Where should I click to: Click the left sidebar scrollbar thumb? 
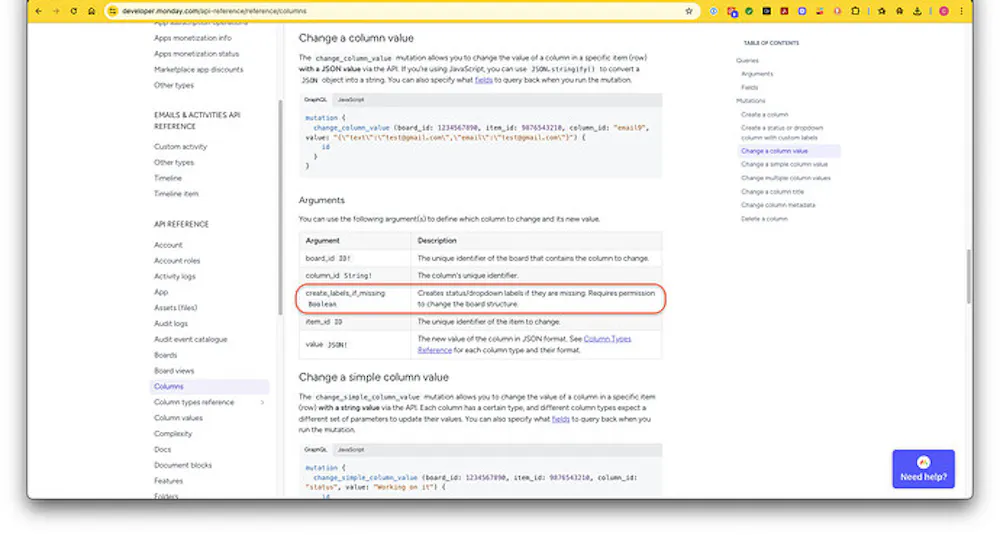click(x=280, y=207)
